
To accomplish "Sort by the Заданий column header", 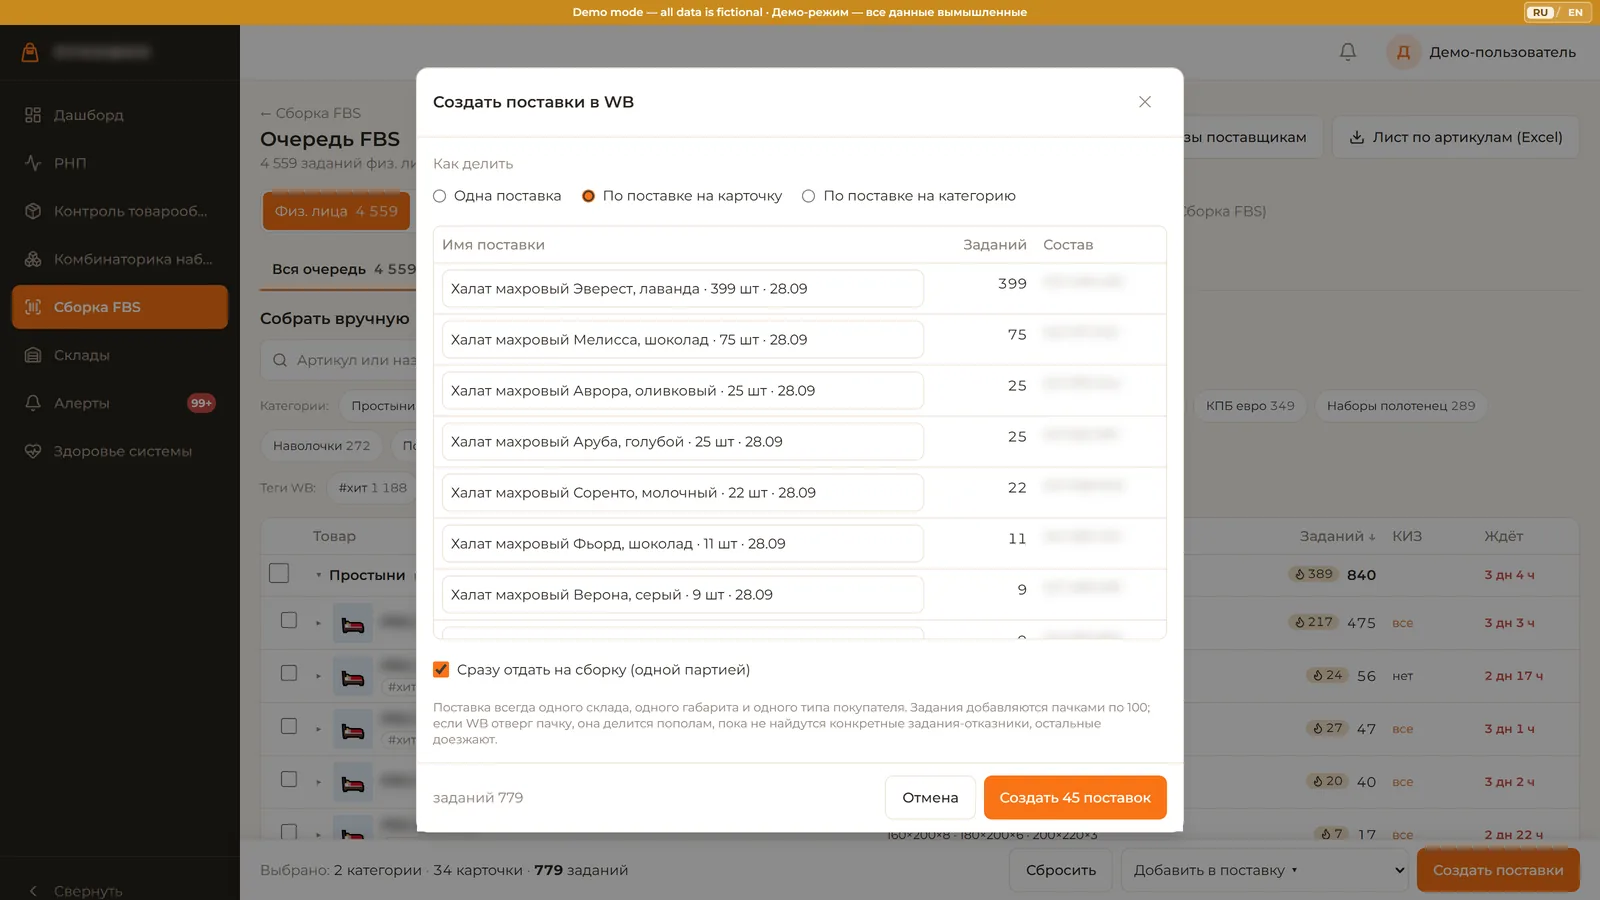I will pyautogui.click(x=1337, y=536).
